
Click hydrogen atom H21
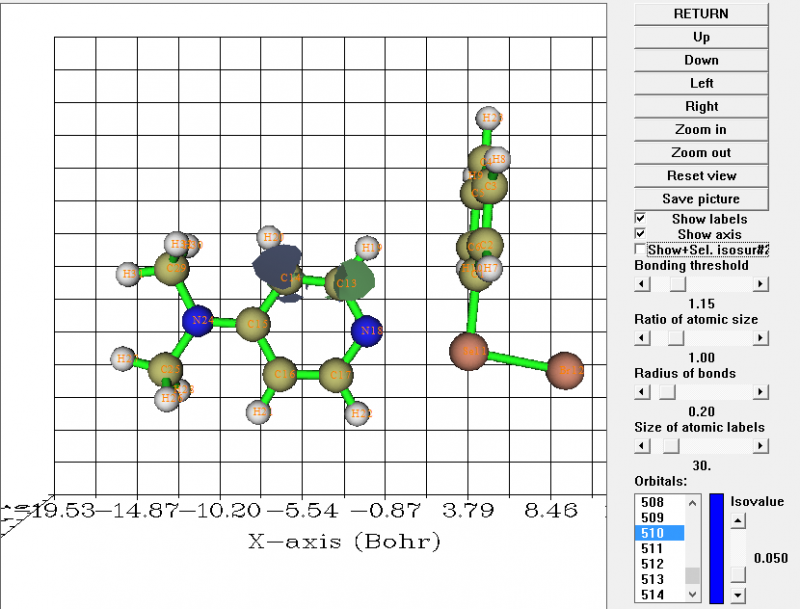[x=259, y=412]
